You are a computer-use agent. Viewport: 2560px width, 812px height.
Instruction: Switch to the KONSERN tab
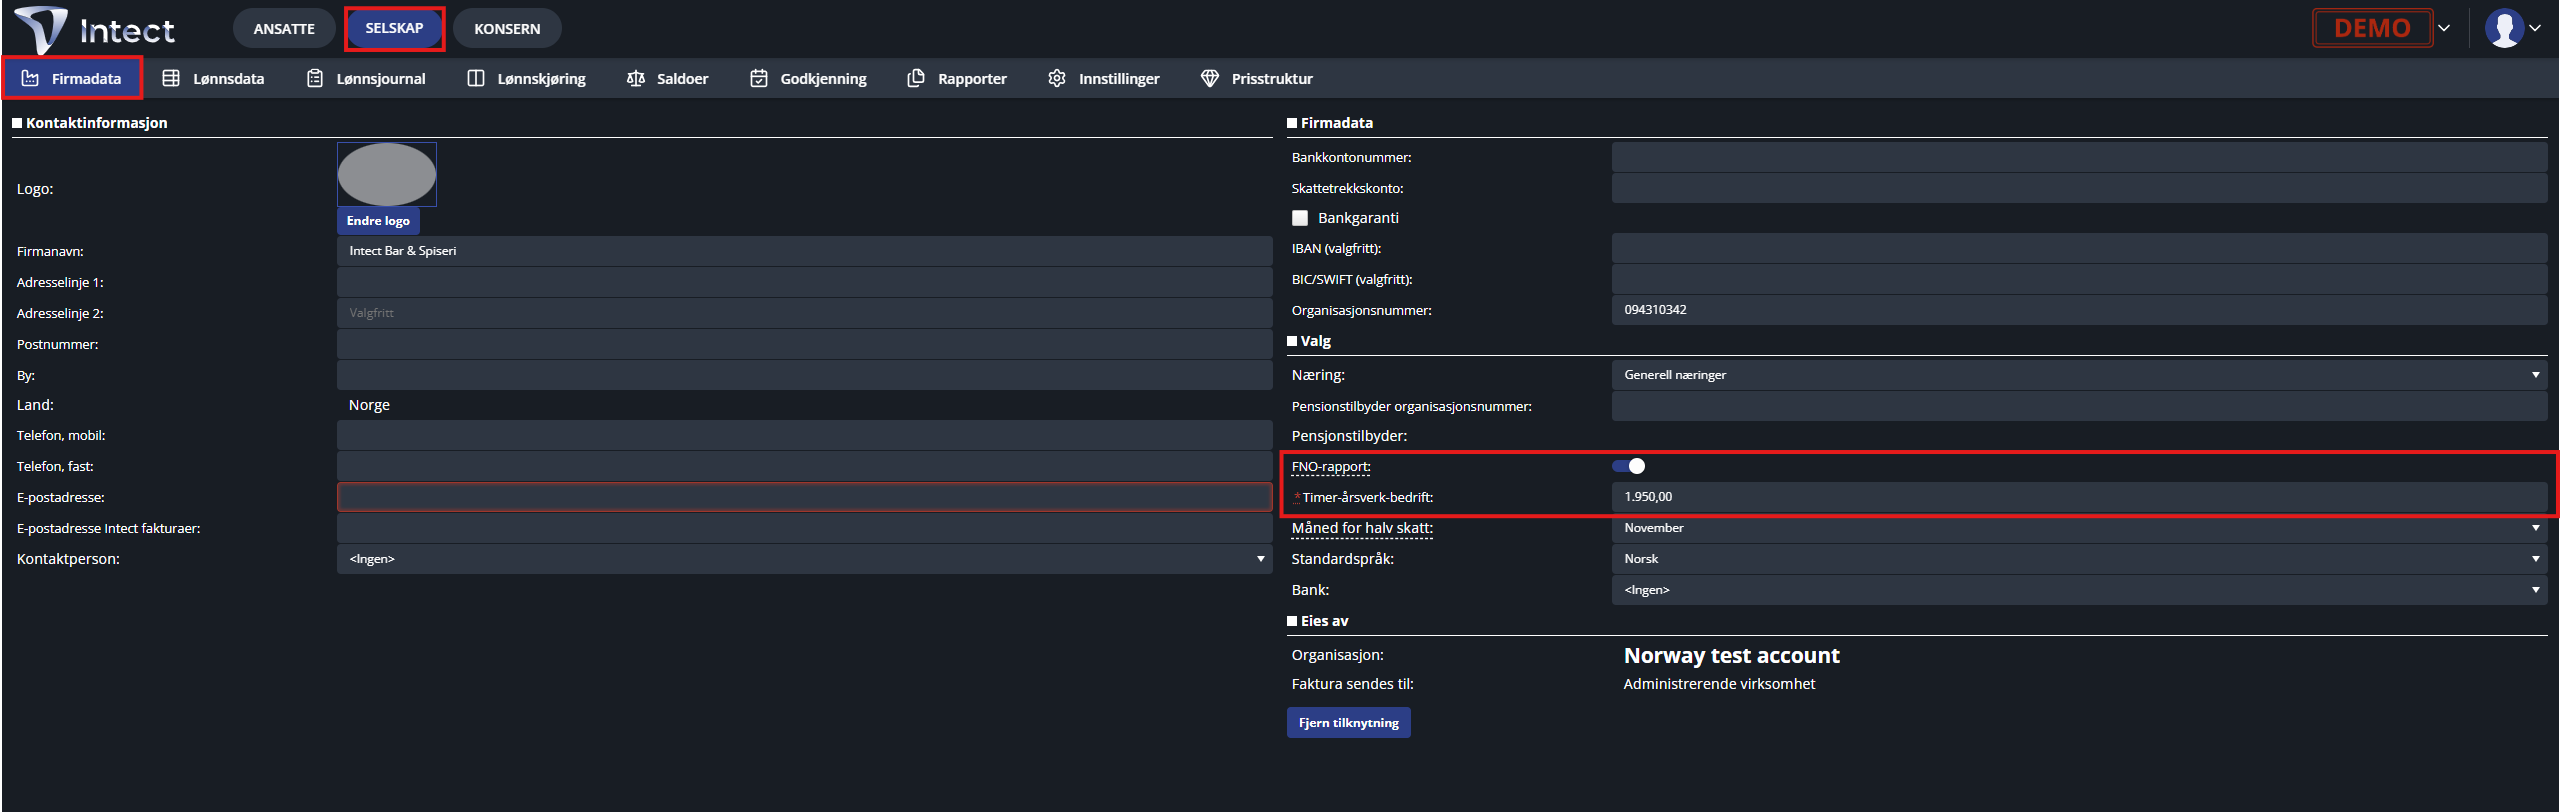point(507,28)
